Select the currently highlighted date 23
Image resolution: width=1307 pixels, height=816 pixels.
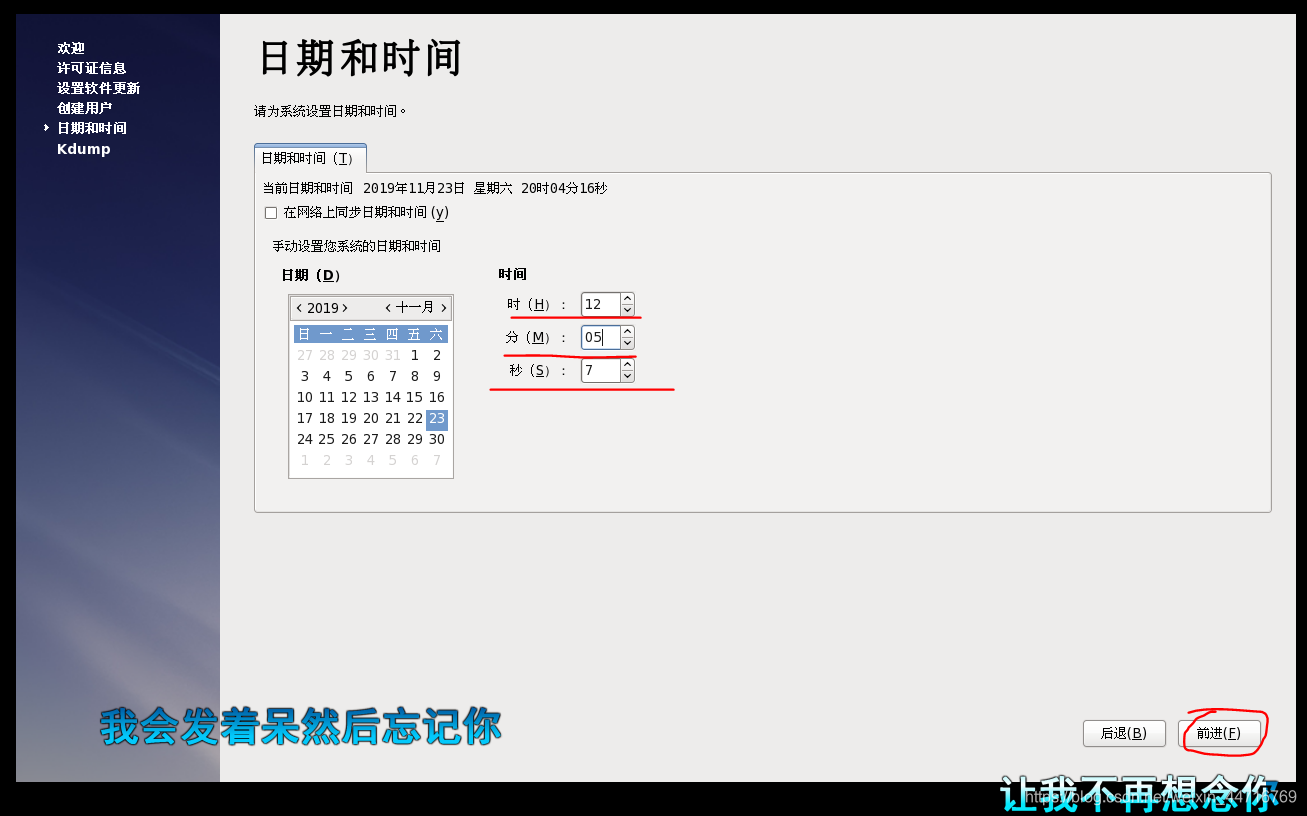[436, 418]
